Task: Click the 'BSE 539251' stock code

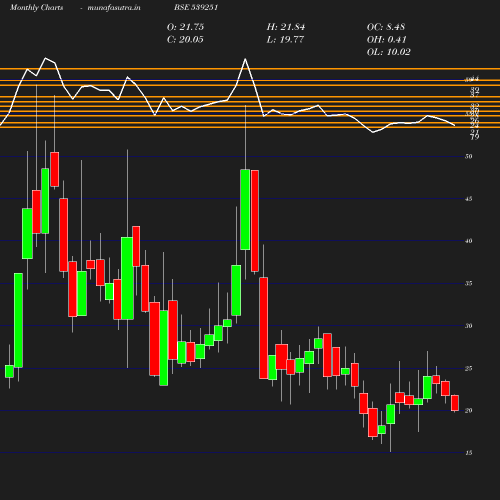Action: (196, 7)
